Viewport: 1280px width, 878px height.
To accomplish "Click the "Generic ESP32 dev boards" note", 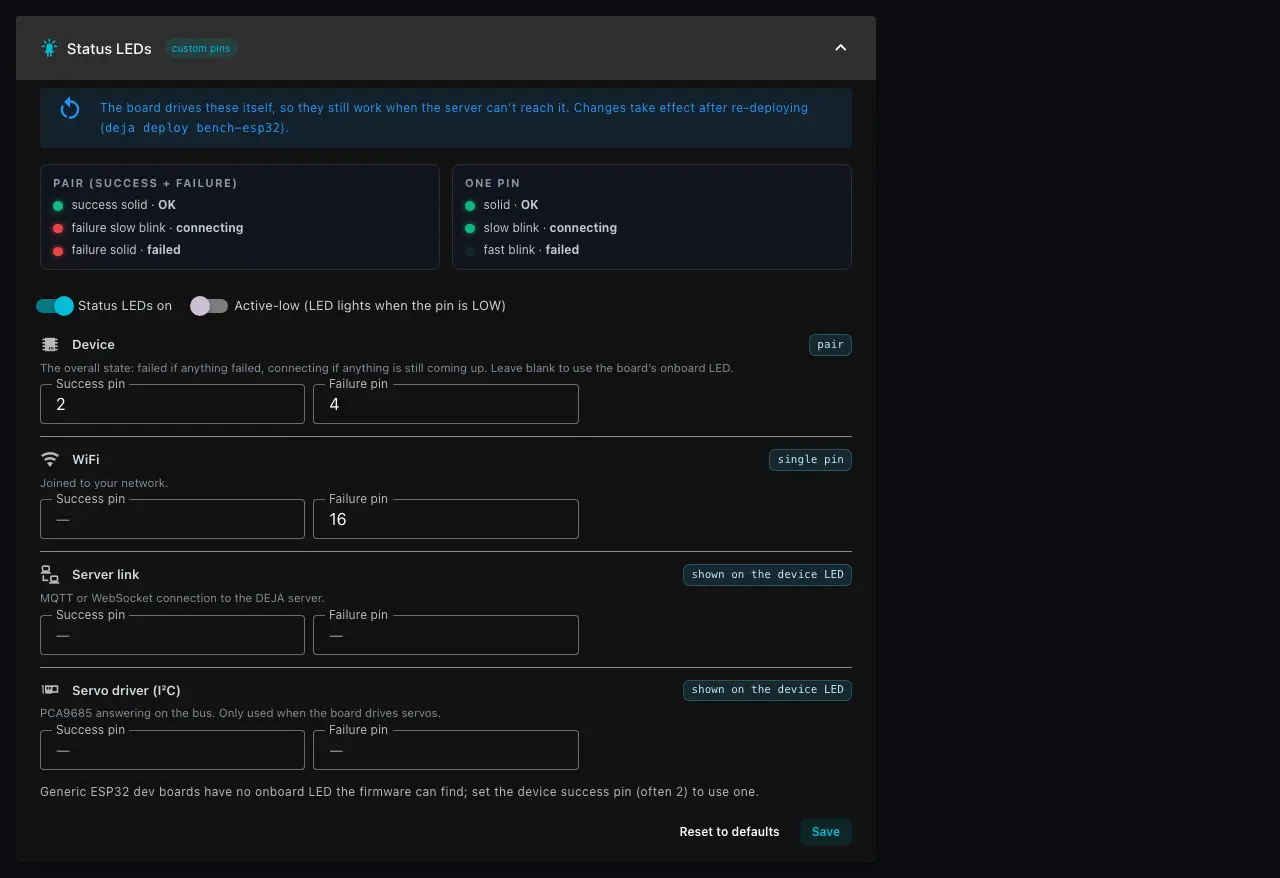I will [399, 792].
